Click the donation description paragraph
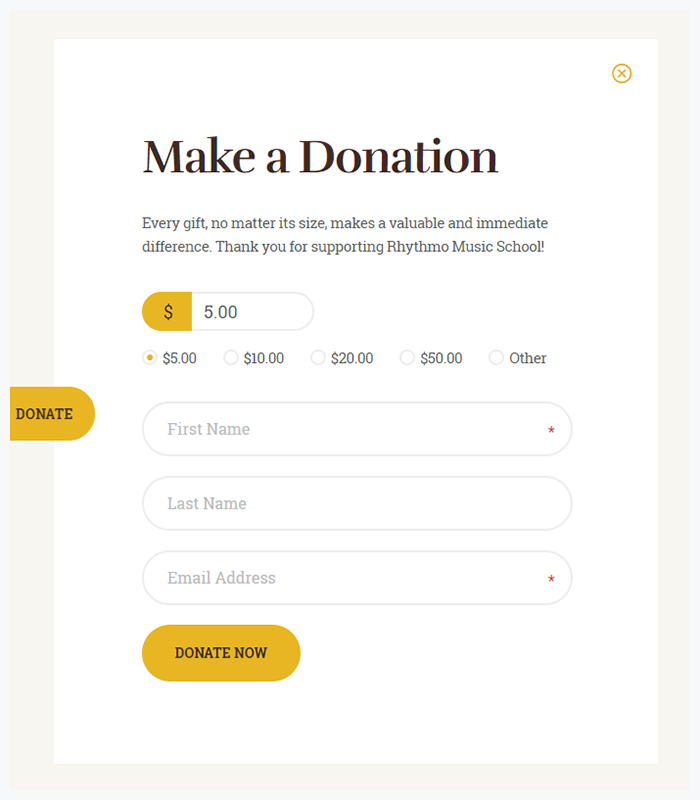 click(345, 234)
